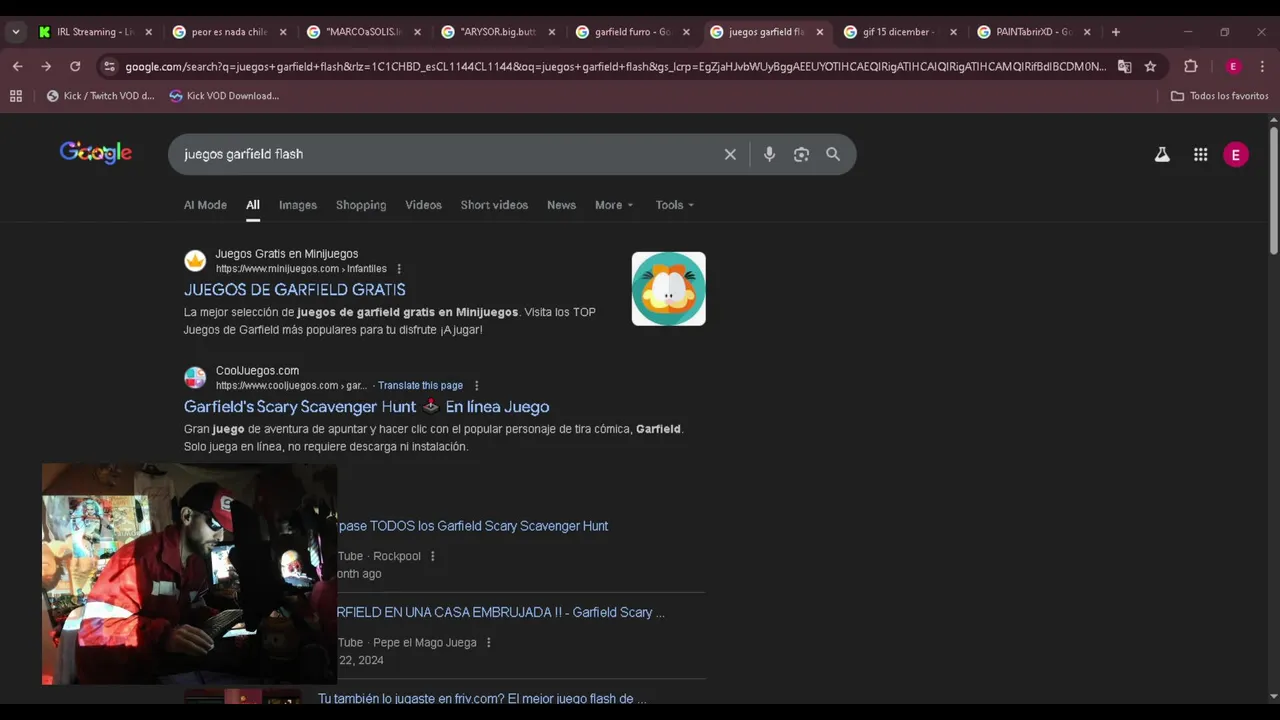Viewport: 1280px width, 720px height.
Task: Open Tu también lo jugaste en friv.com video
Action: coord(482,699)
